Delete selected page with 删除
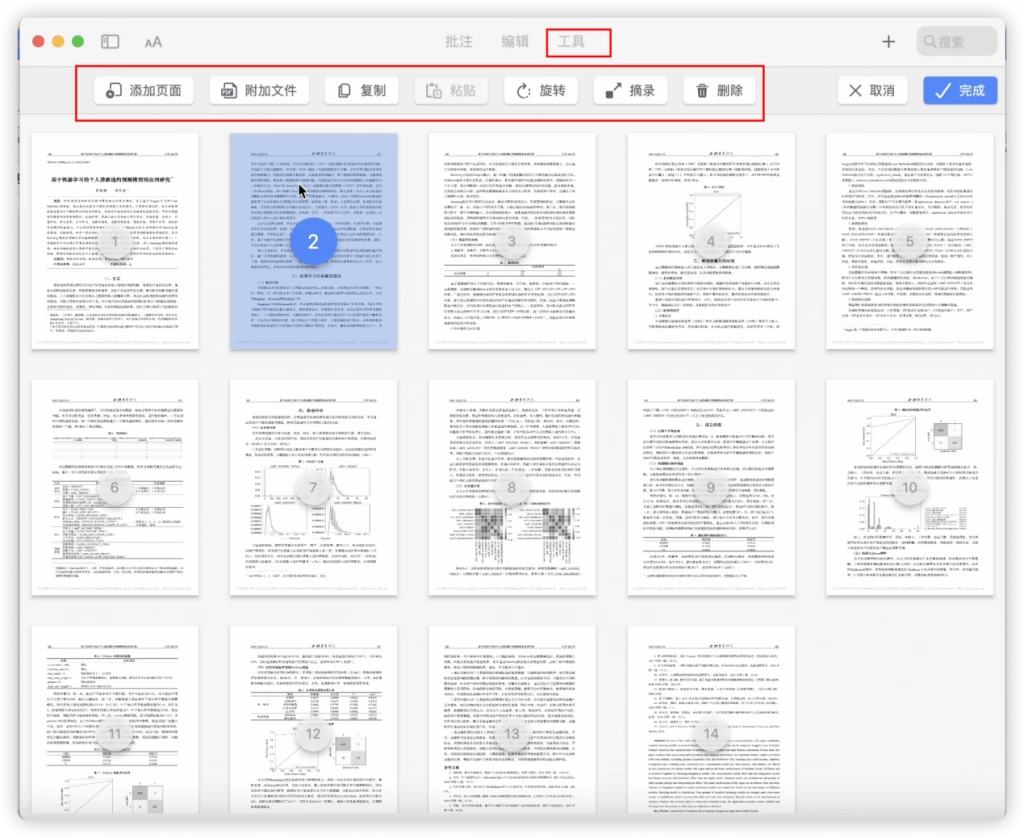1024x838 pixels. coord(720,91)
